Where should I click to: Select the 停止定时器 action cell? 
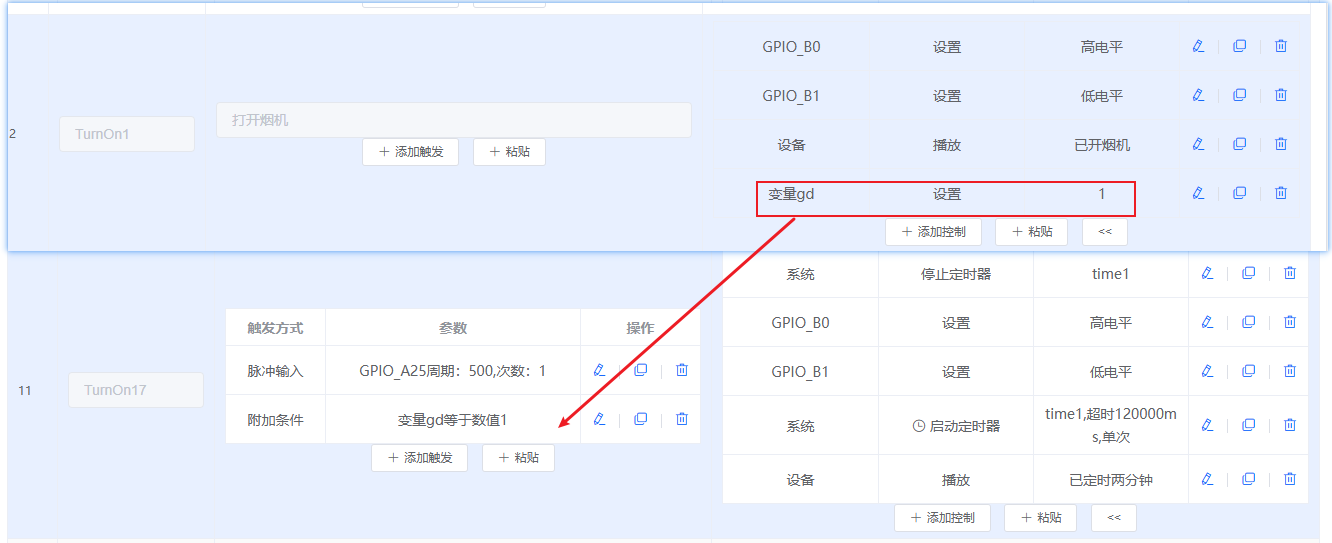(x=956, y=274)
